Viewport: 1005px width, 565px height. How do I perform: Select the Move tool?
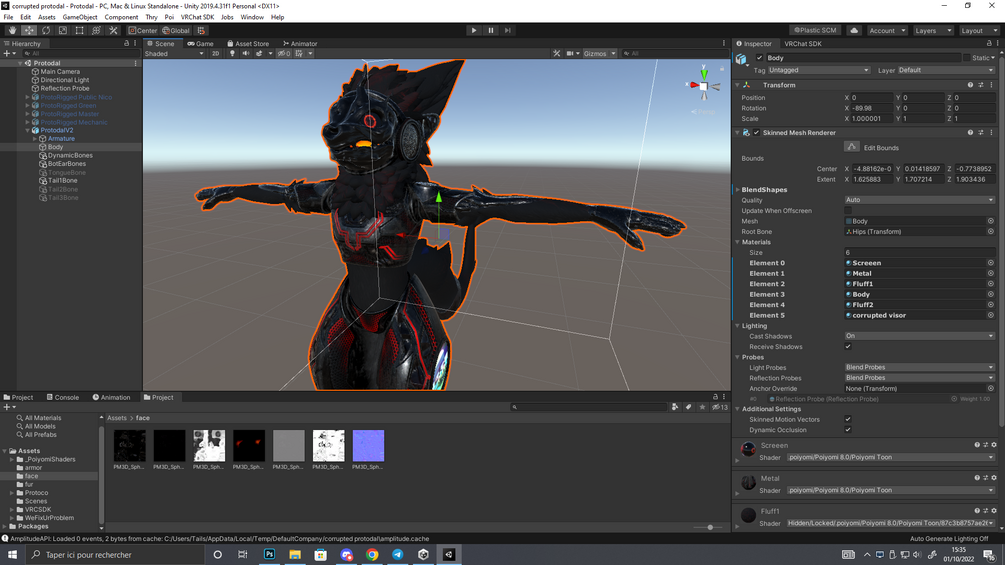coord(29,30)
